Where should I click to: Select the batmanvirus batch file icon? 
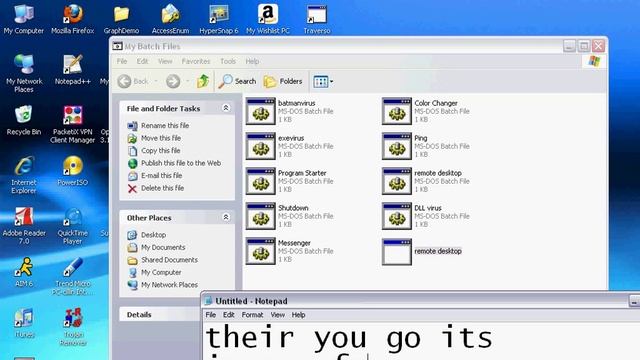tap(261, 111)
